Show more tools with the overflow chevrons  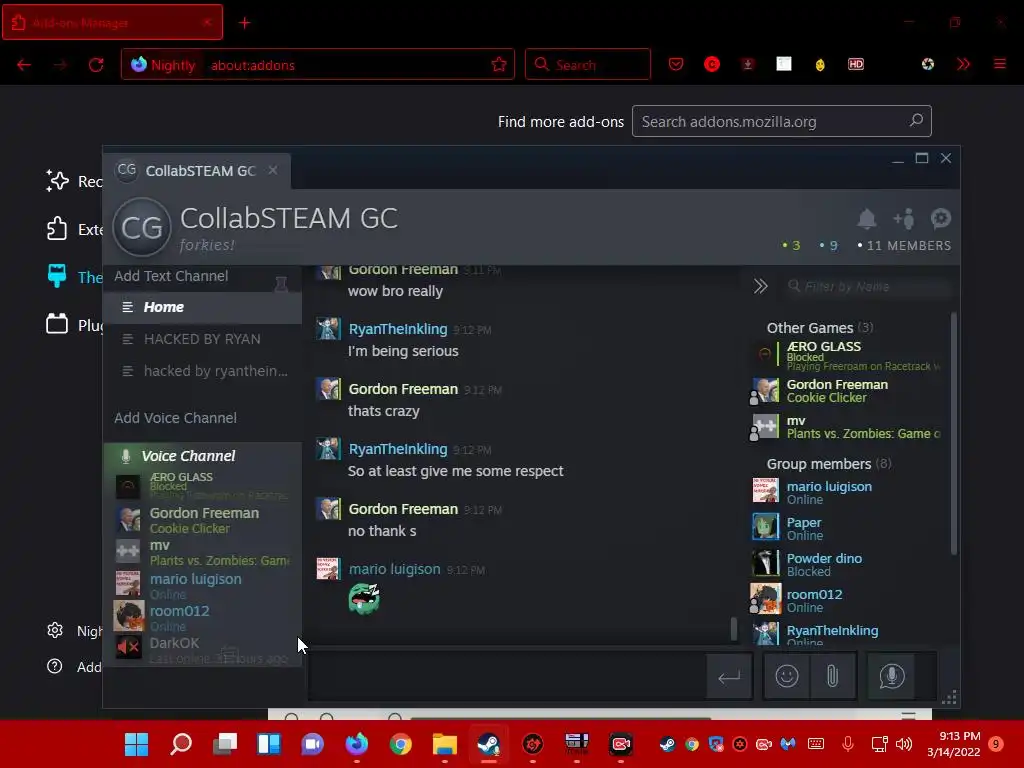click(x=963, y=64)
